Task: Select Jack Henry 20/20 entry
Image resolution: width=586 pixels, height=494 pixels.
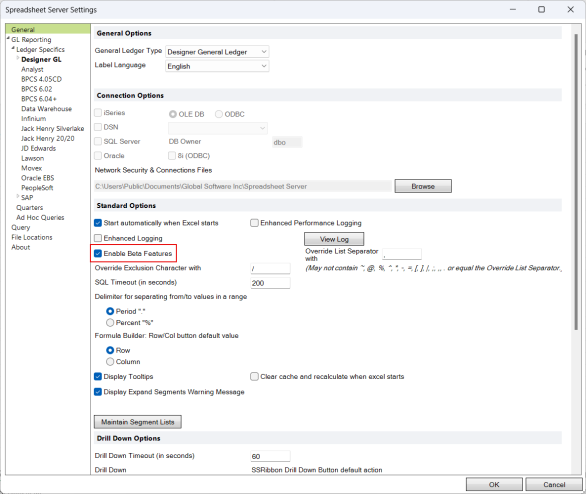Action: coord(48,138)
